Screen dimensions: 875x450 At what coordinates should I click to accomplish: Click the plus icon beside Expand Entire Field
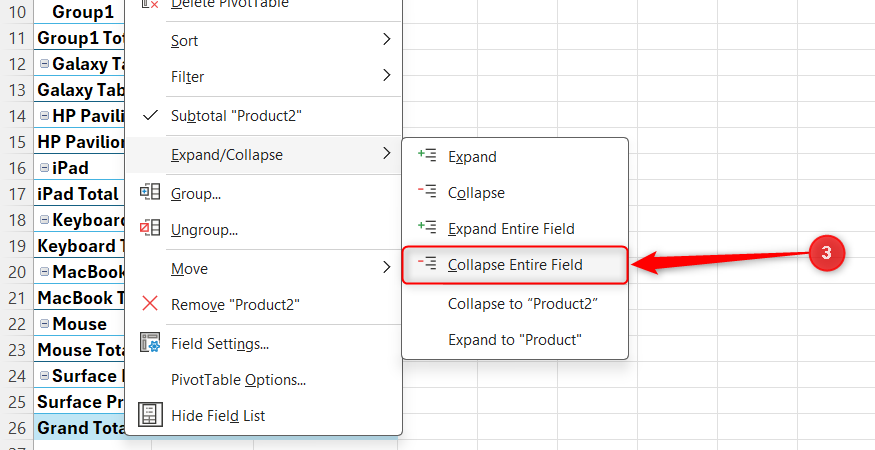(427, 227)
